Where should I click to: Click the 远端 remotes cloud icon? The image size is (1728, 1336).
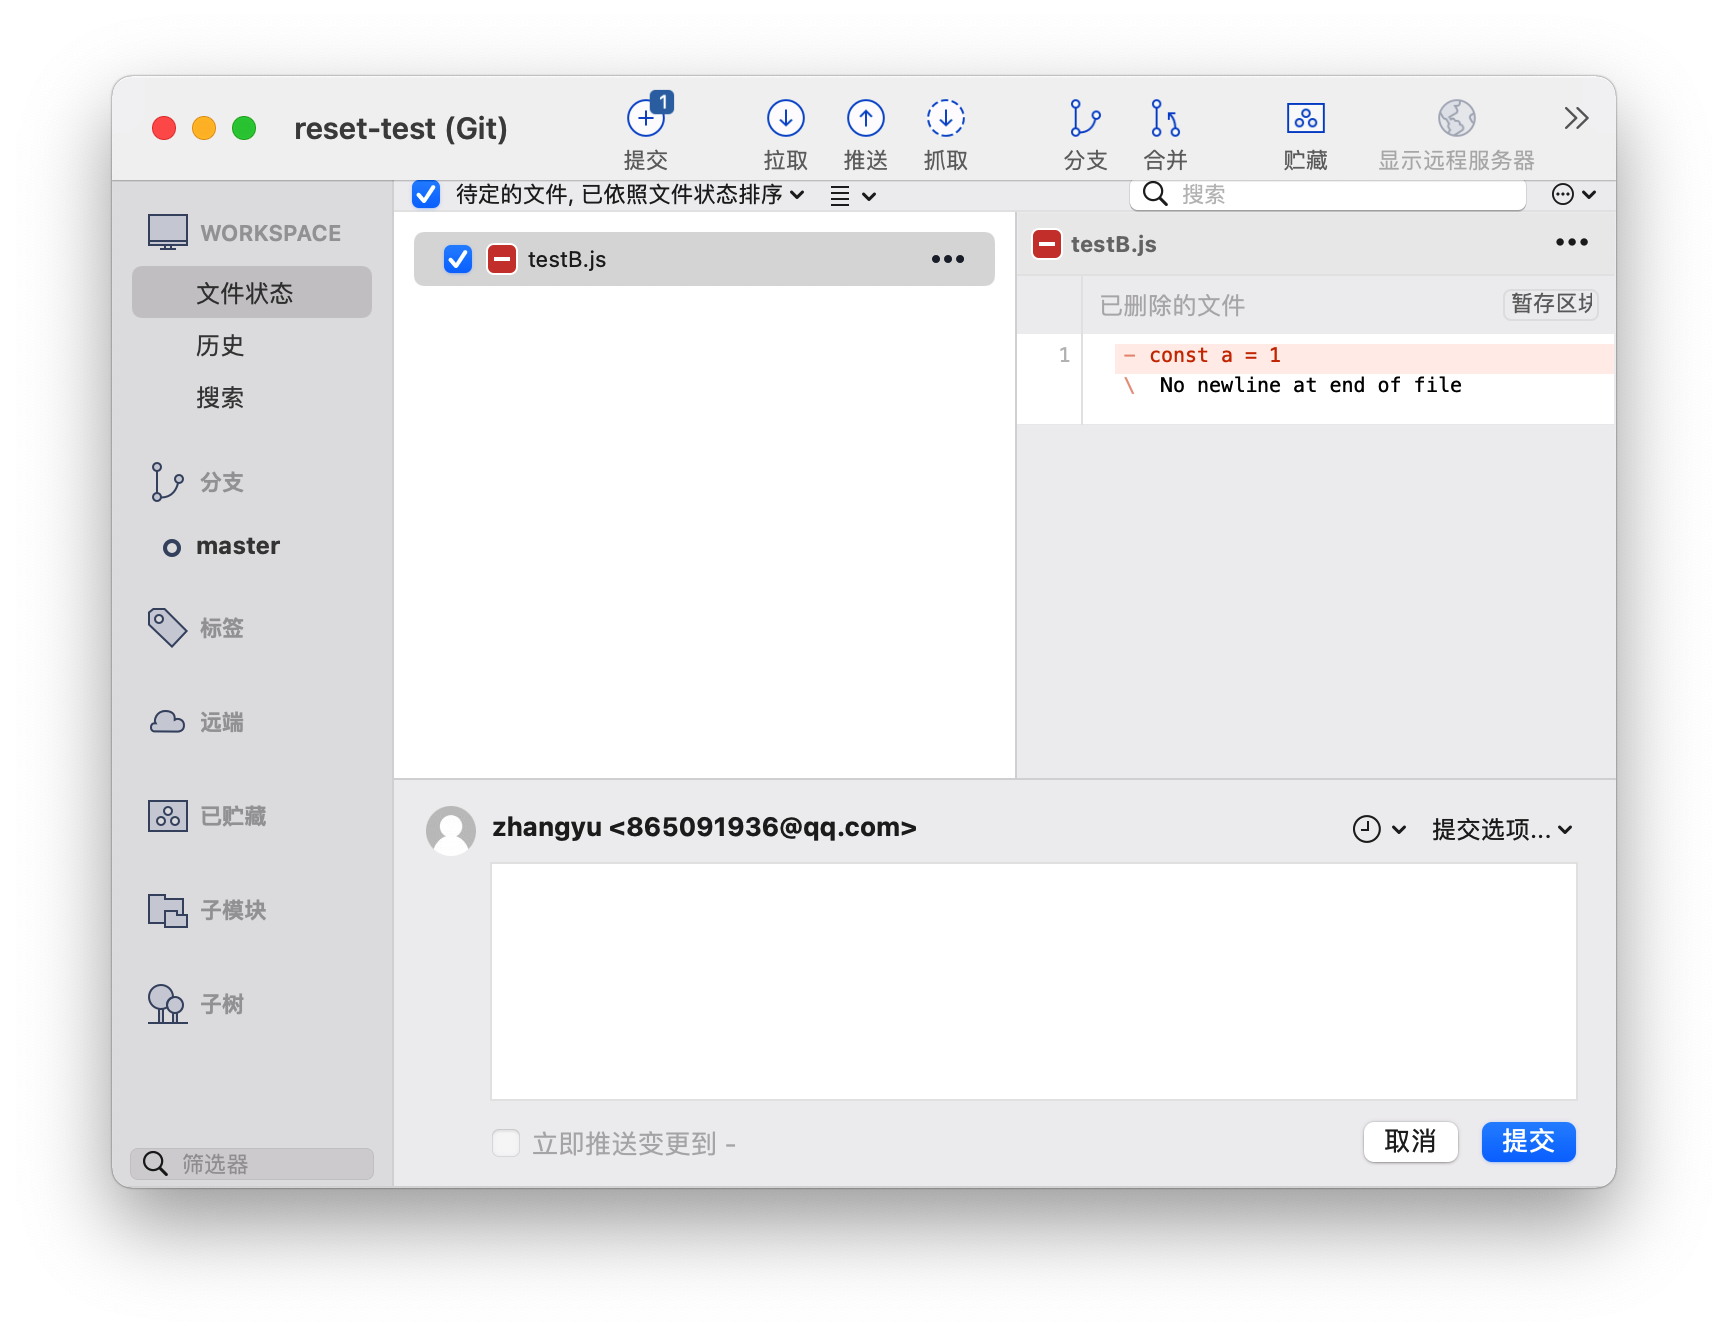click(167, 722)
